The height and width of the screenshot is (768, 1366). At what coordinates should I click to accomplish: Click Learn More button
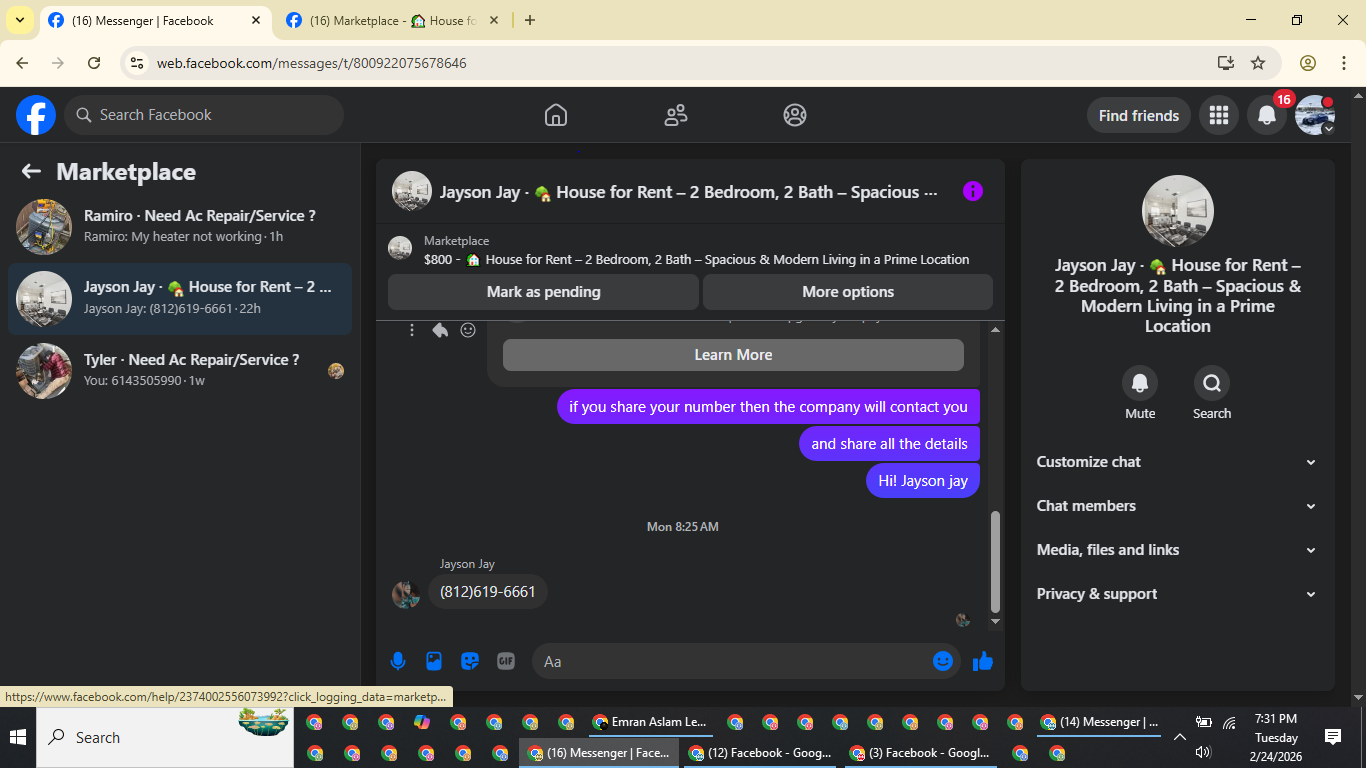[x=733, y=355]
